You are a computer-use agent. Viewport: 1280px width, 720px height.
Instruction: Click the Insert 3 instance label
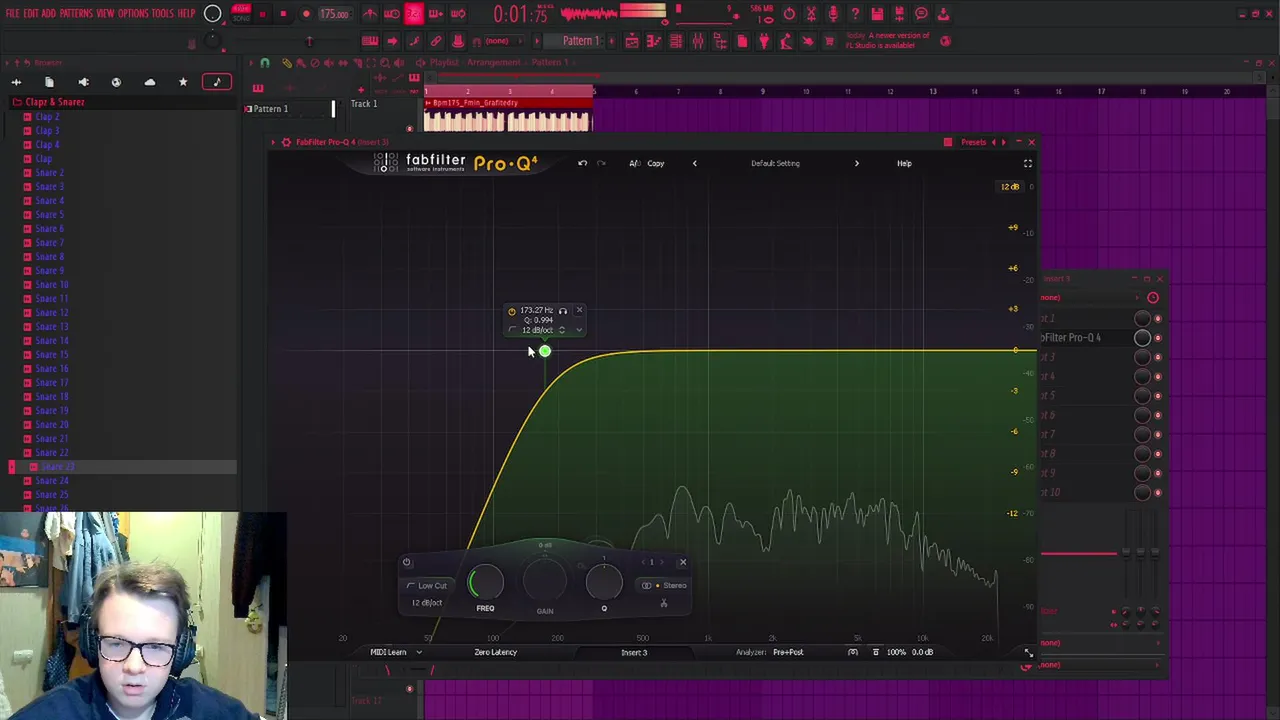634,652
